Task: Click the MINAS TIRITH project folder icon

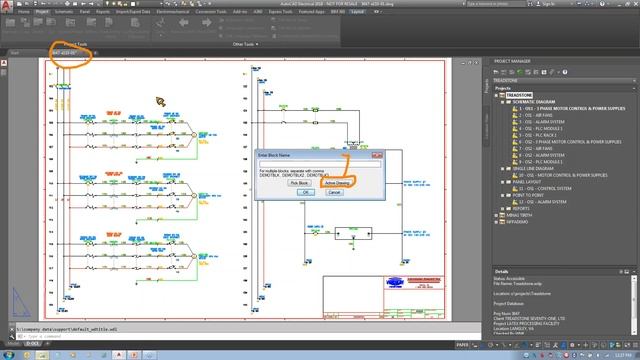Action: 502,215
